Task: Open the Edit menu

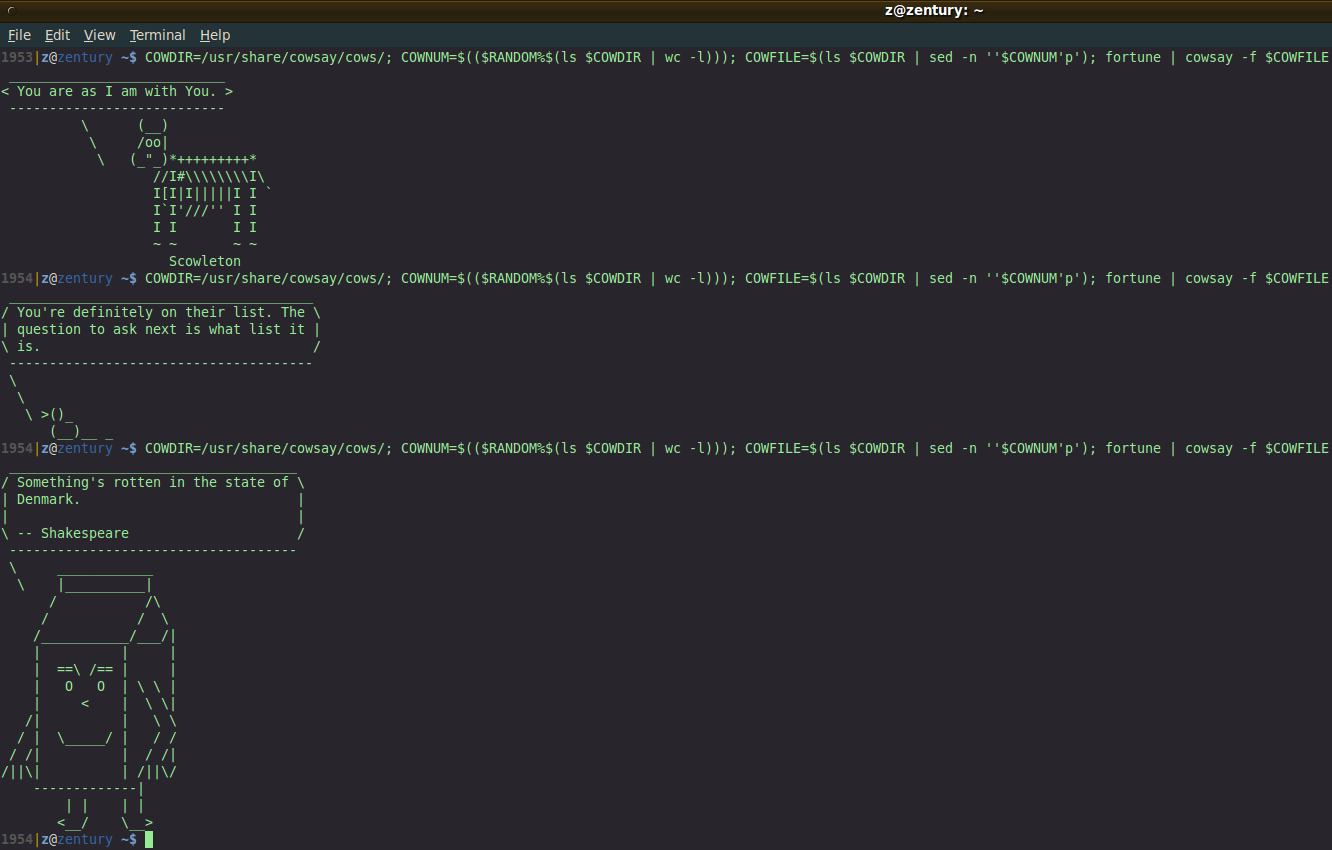Action: click(57, 35)
